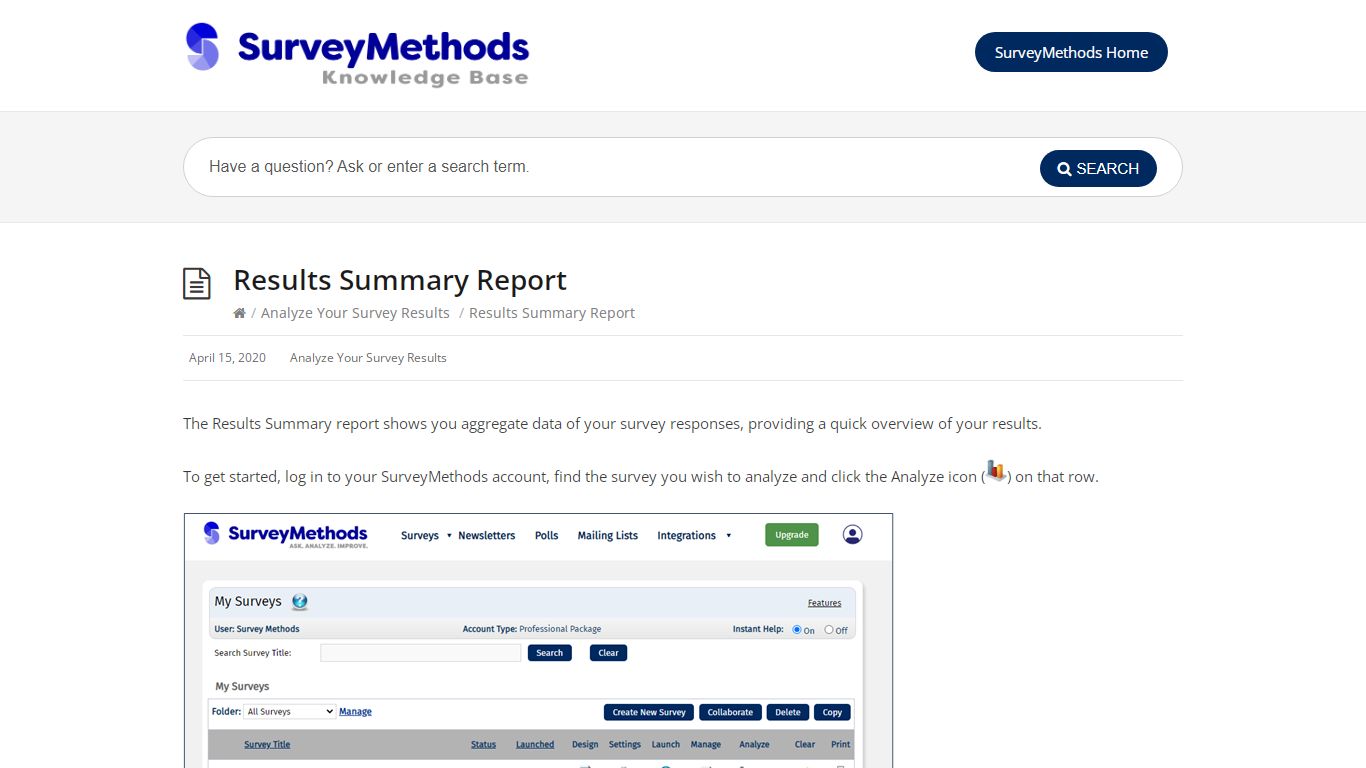Select Newsletters in embedded screenshot nav

tap(487, 536)
